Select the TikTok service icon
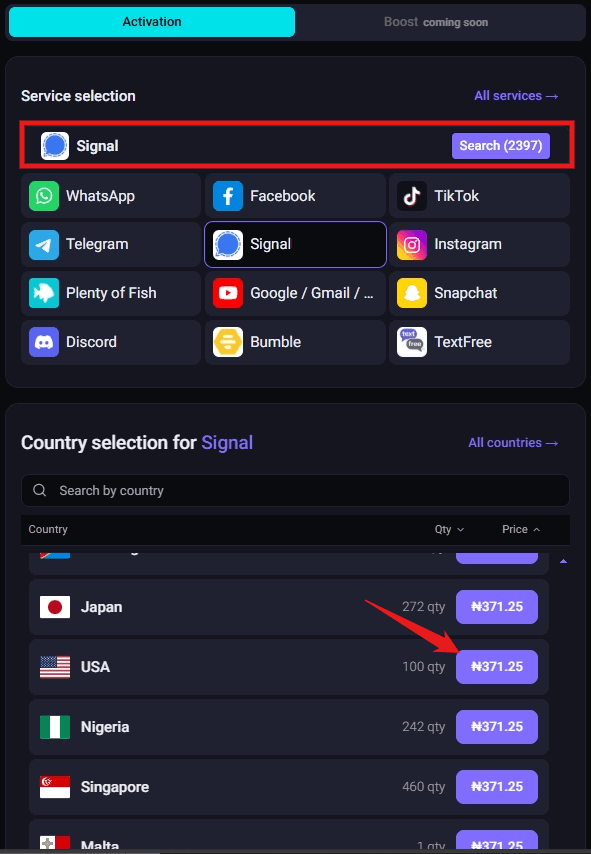This screenshot has width=591, height=854. (x=413, y=195)
